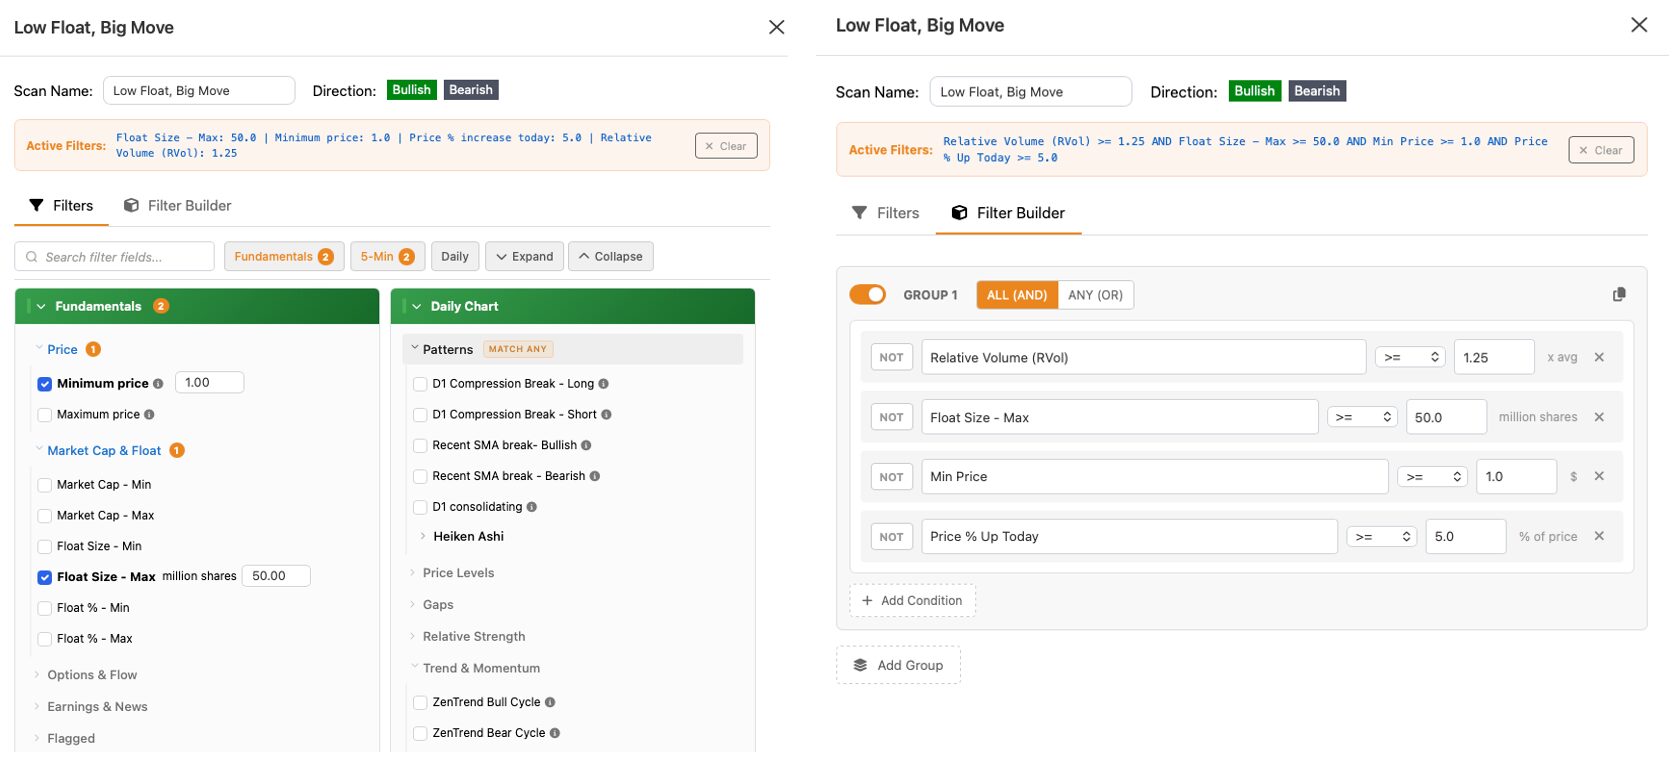The width and height of the screenshot is (1679, 760).
Task: Select the Fundamentals filter category chip
Action: point(284,257)
